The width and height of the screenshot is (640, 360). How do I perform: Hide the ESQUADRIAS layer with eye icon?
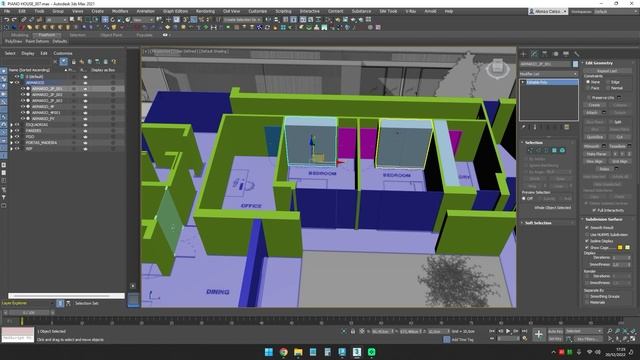click(x=18, y=124)
